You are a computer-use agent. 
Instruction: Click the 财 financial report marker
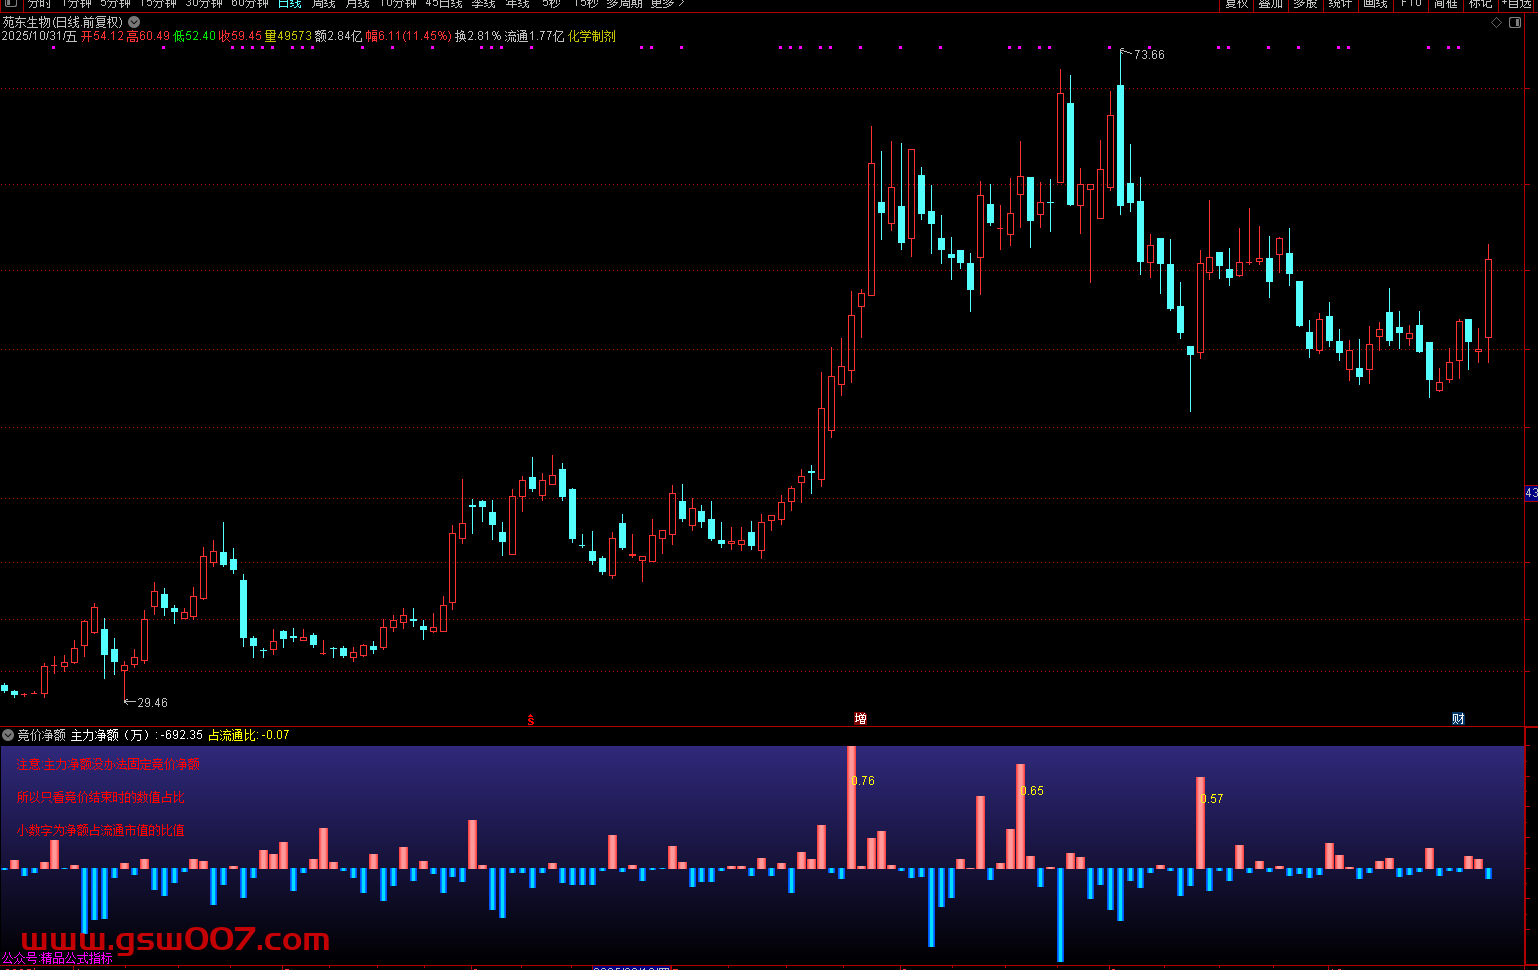point(1458,719)
